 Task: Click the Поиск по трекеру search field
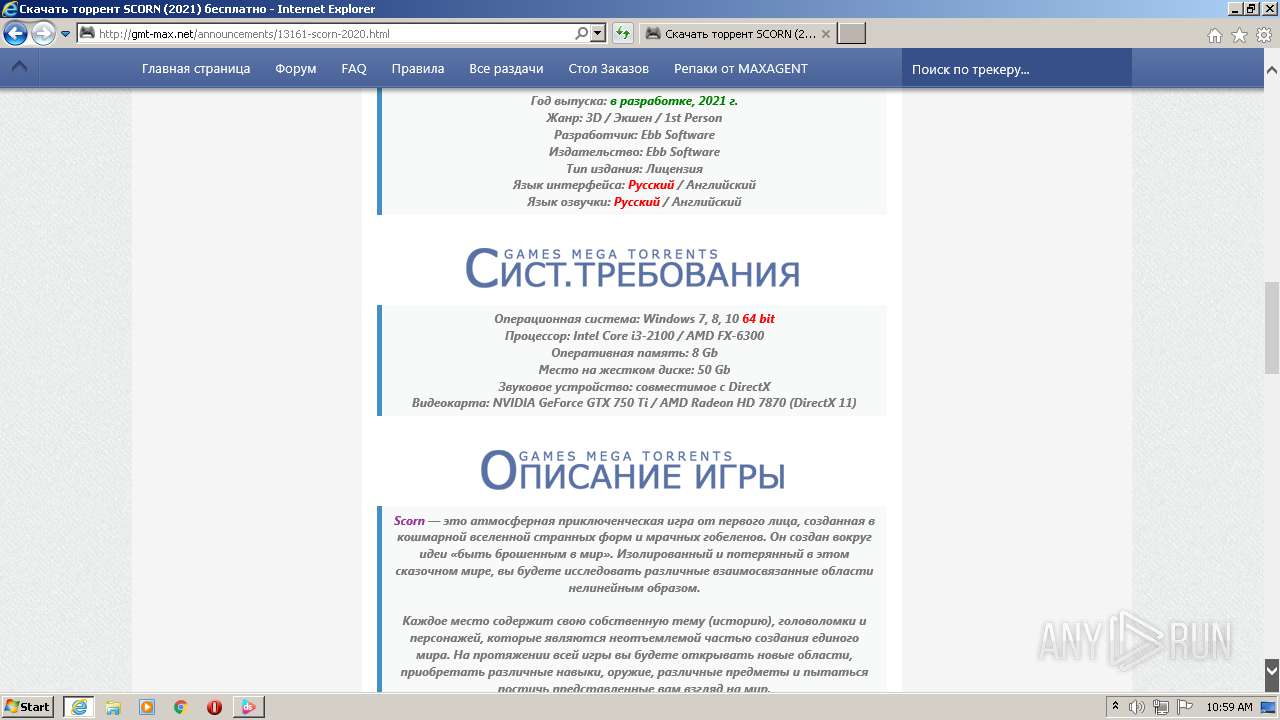coord(1017,69)
